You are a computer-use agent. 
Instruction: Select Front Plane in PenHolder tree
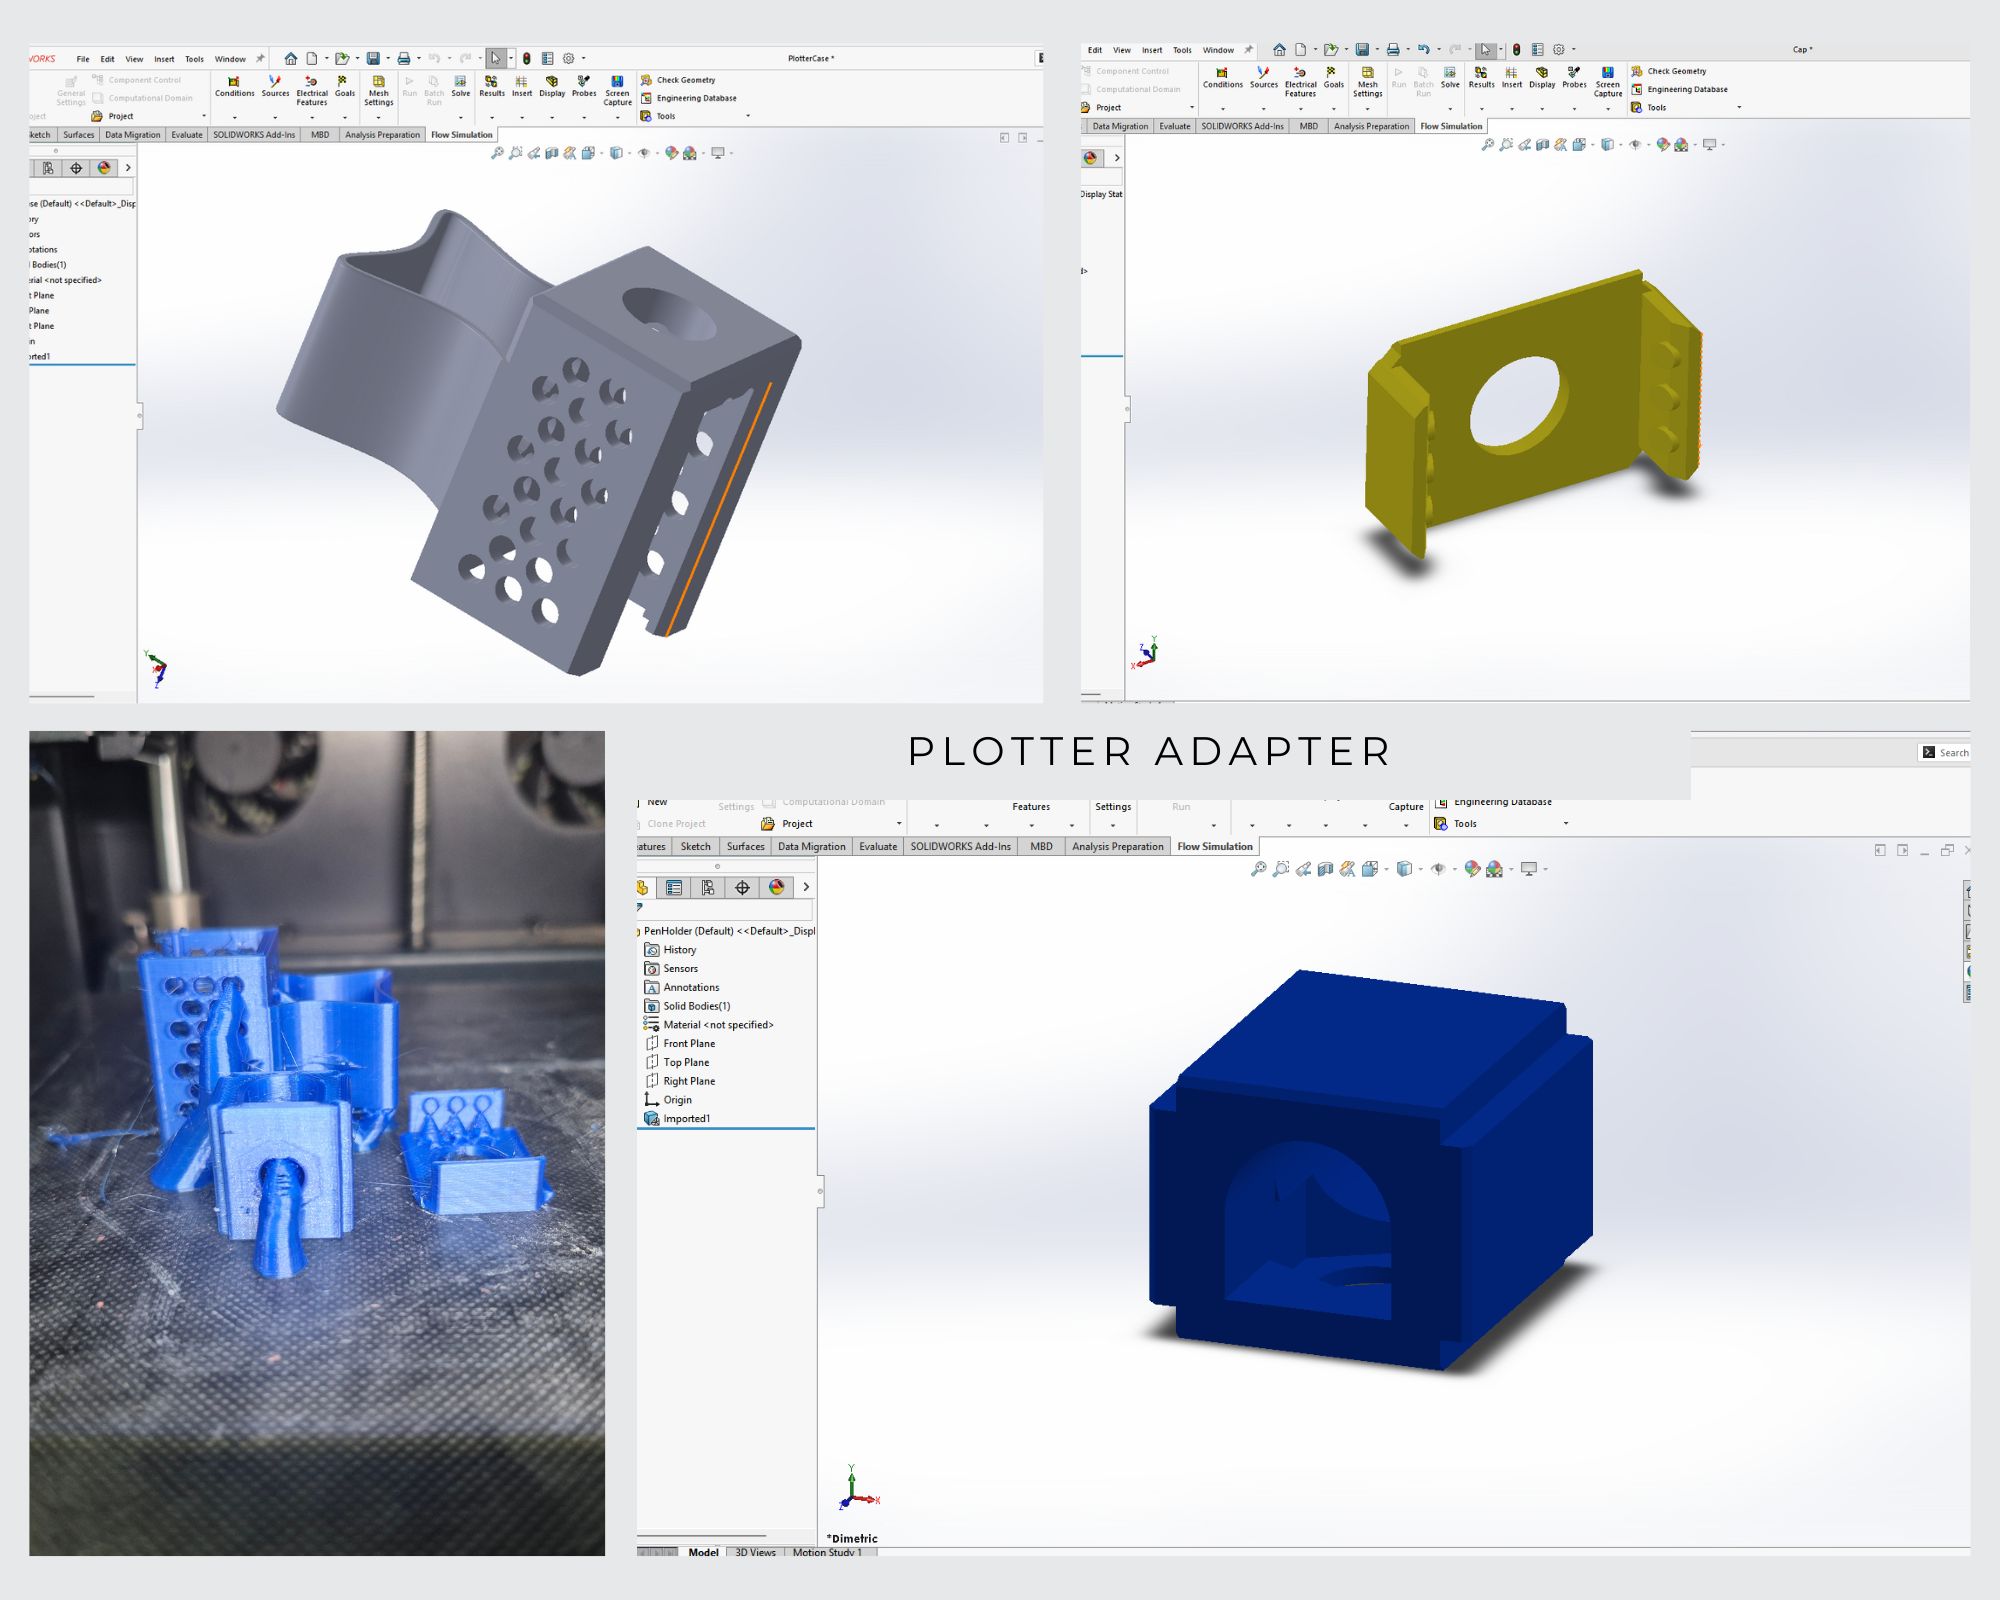[x=680, y=1043]
